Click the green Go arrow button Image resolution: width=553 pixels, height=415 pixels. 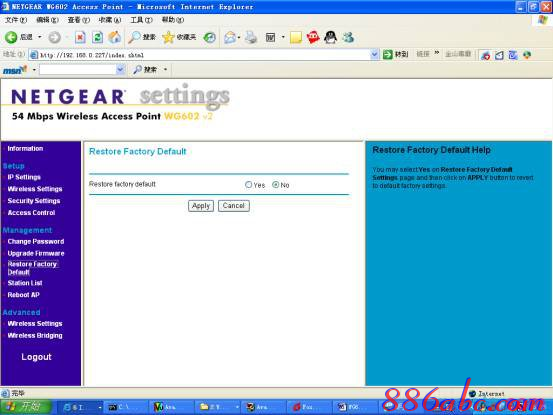click(388, 54)
